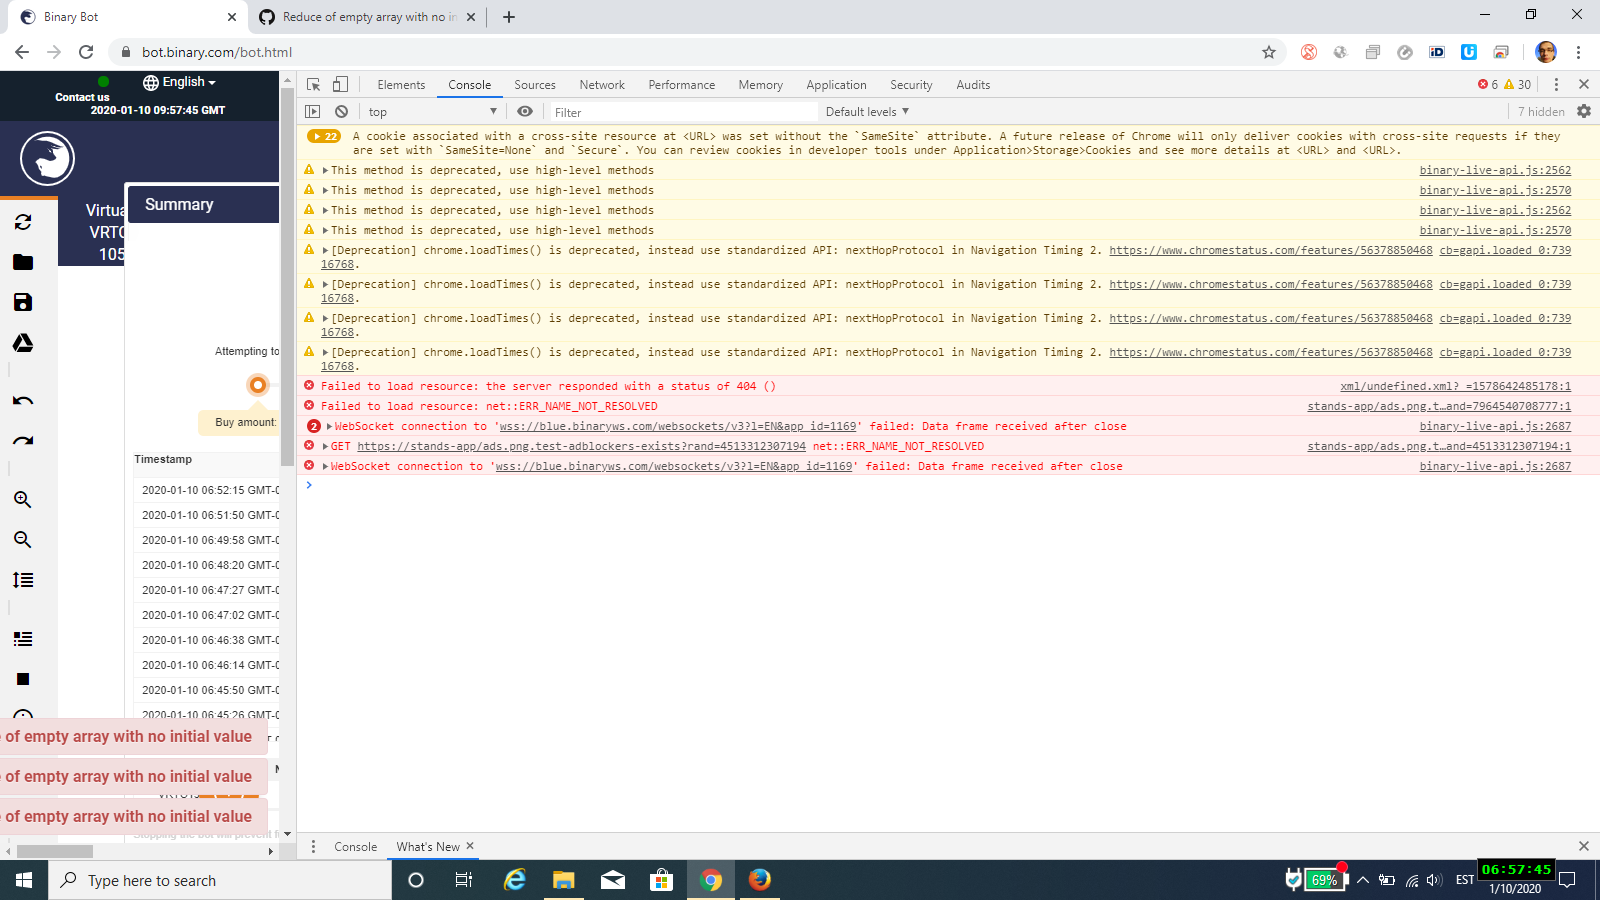Click the Contact us link
The width and height of the screenshot is (1600, 900).
82,97
